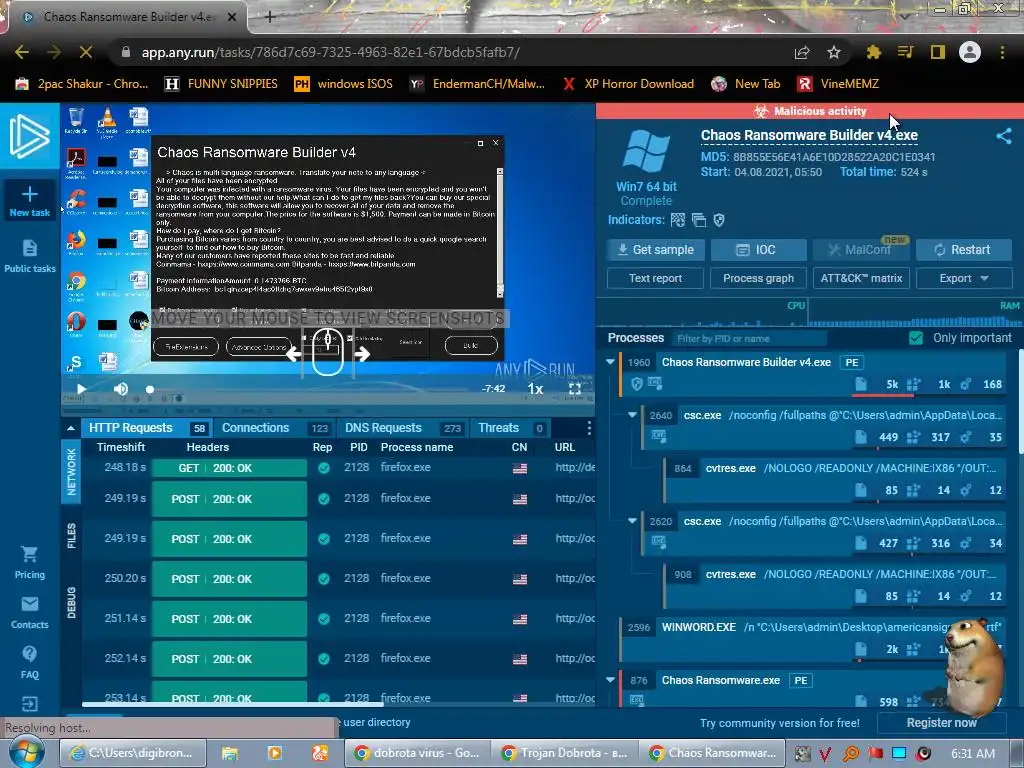Open Text report
This screenshot has height=768, width=1024.
point(655,278)
